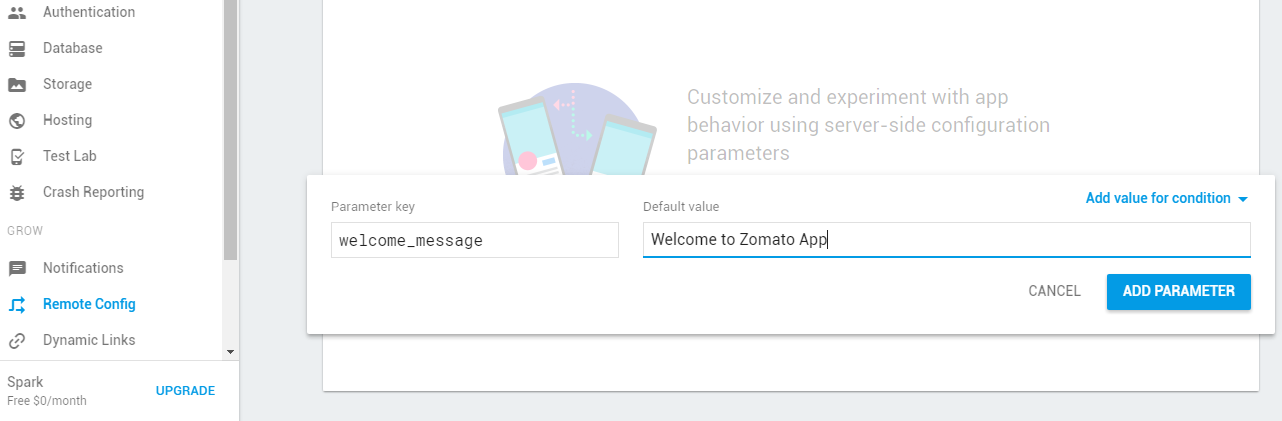Click the ADD PARAMETER button
Screen dimensions: 1282x421
1179,291
